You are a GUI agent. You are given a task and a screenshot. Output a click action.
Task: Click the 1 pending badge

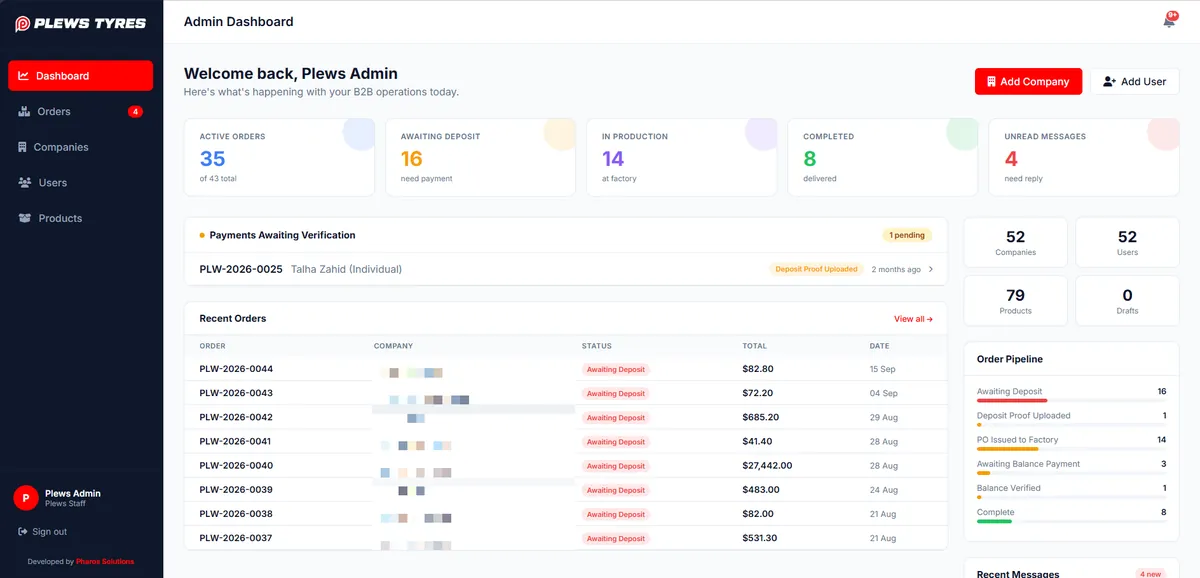[907, 235]
